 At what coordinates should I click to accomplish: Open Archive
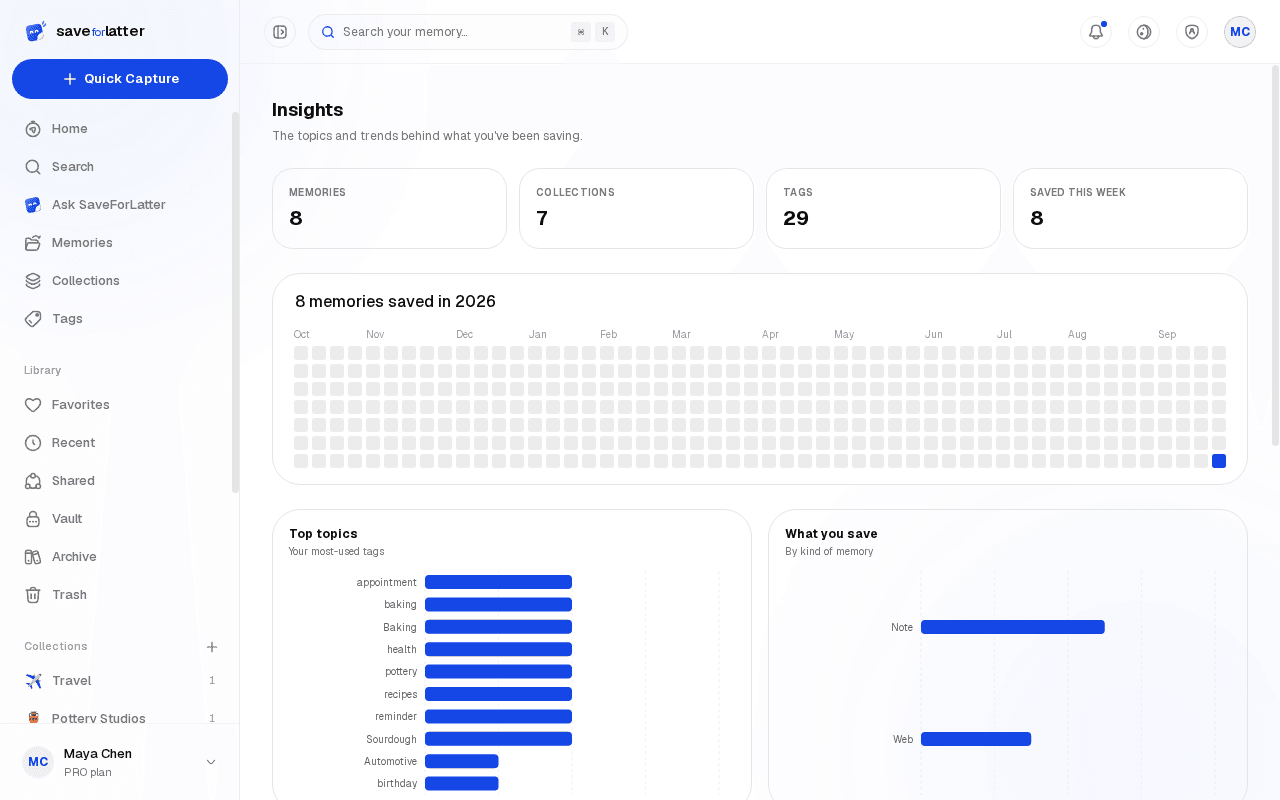tap(120, 557)
